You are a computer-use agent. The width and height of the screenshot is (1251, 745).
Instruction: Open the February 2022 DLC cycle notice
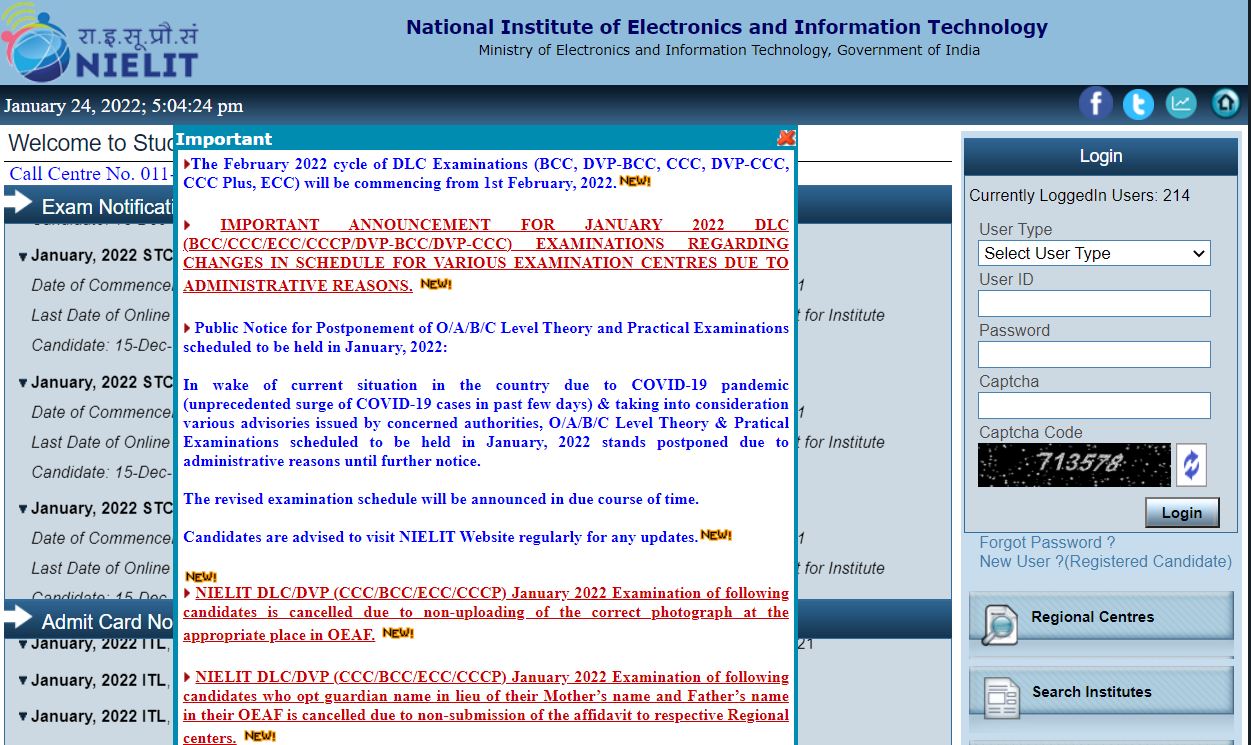[486, 173]
